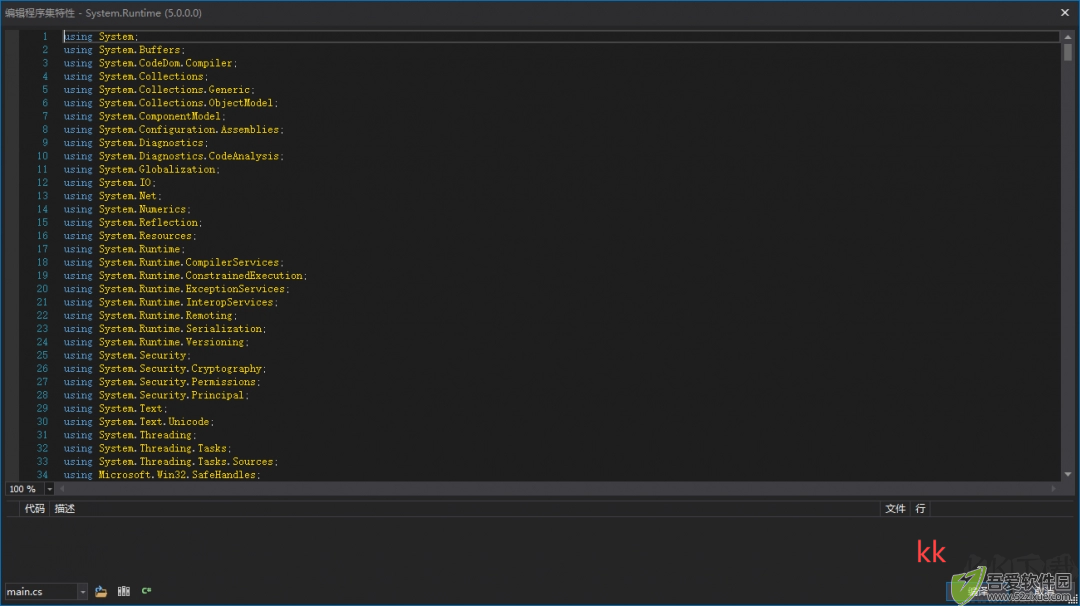Click line 'using System.Runtime.ExceptionServices;'

pyautogui.click(x=177, y=289)
